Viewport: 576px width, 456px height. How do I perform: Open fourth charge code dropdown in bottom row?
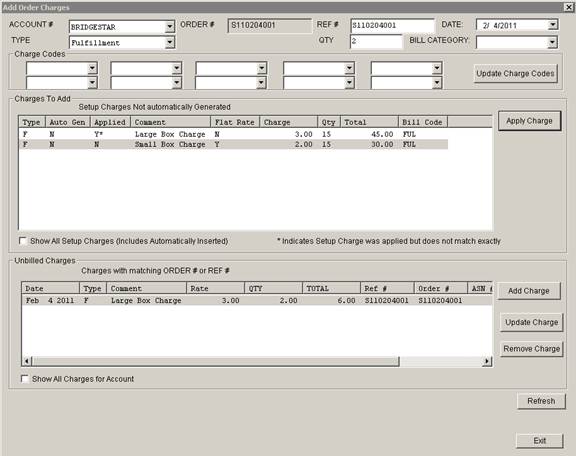tap(349, 83)
